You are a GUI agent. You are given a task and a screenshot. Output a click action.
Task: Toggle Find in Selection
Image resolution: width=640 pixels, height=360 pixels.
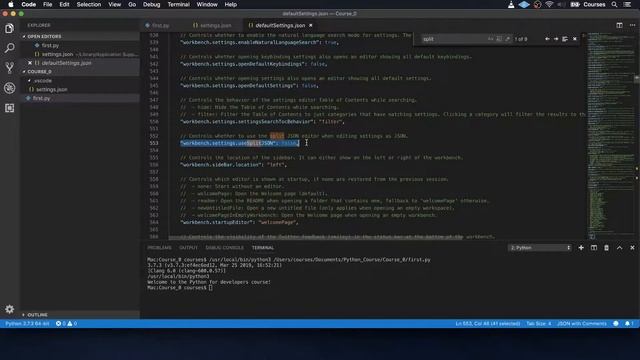point(565,39)
